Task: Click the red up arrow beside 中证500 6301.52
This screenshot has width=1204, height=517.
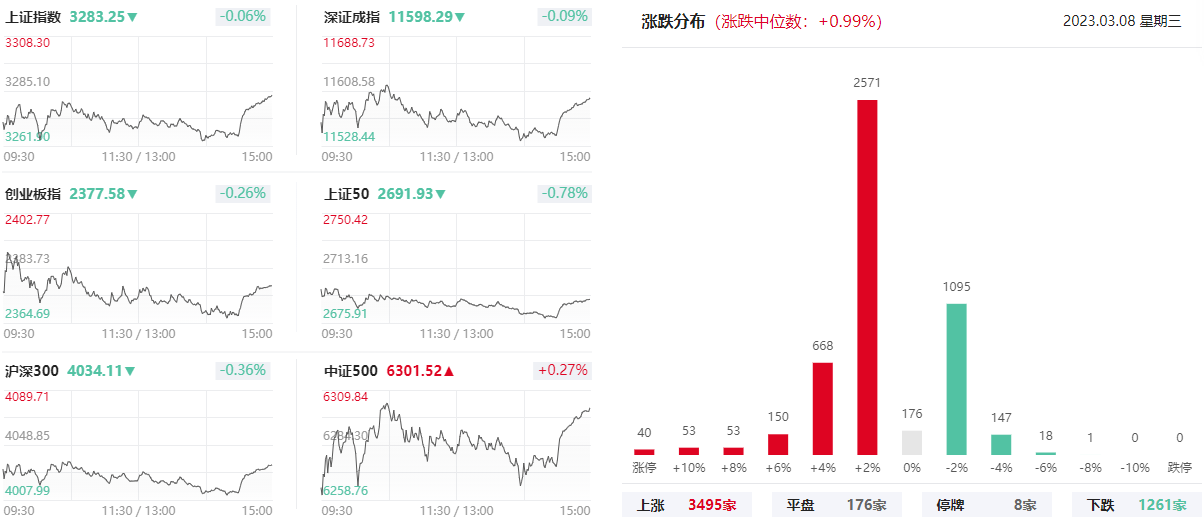Action: pos(449,371)
